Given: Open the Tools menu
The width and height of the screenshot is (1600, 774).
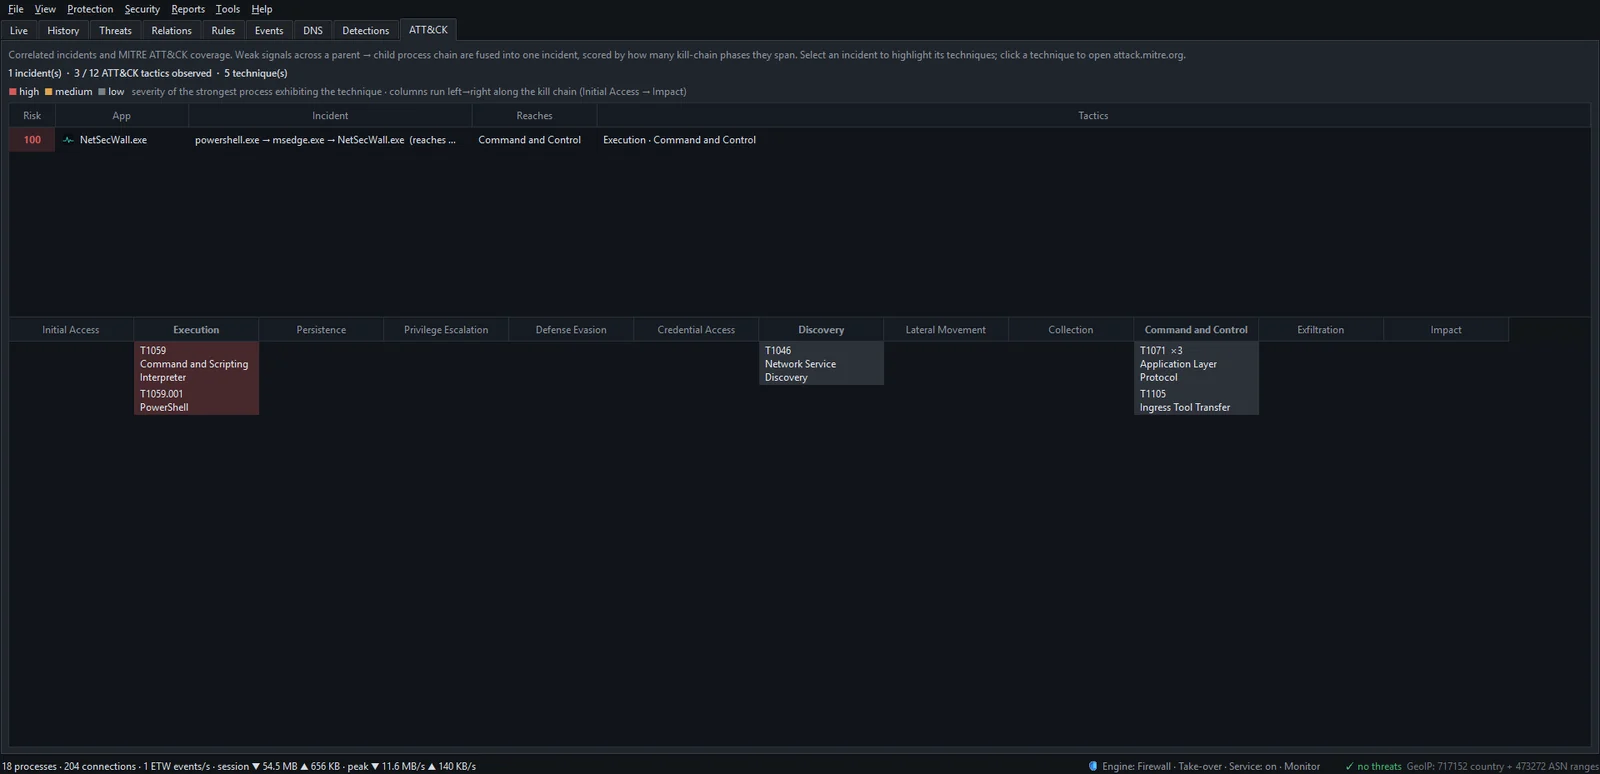Looking at the screenshot, I should [x=228, y=9].
